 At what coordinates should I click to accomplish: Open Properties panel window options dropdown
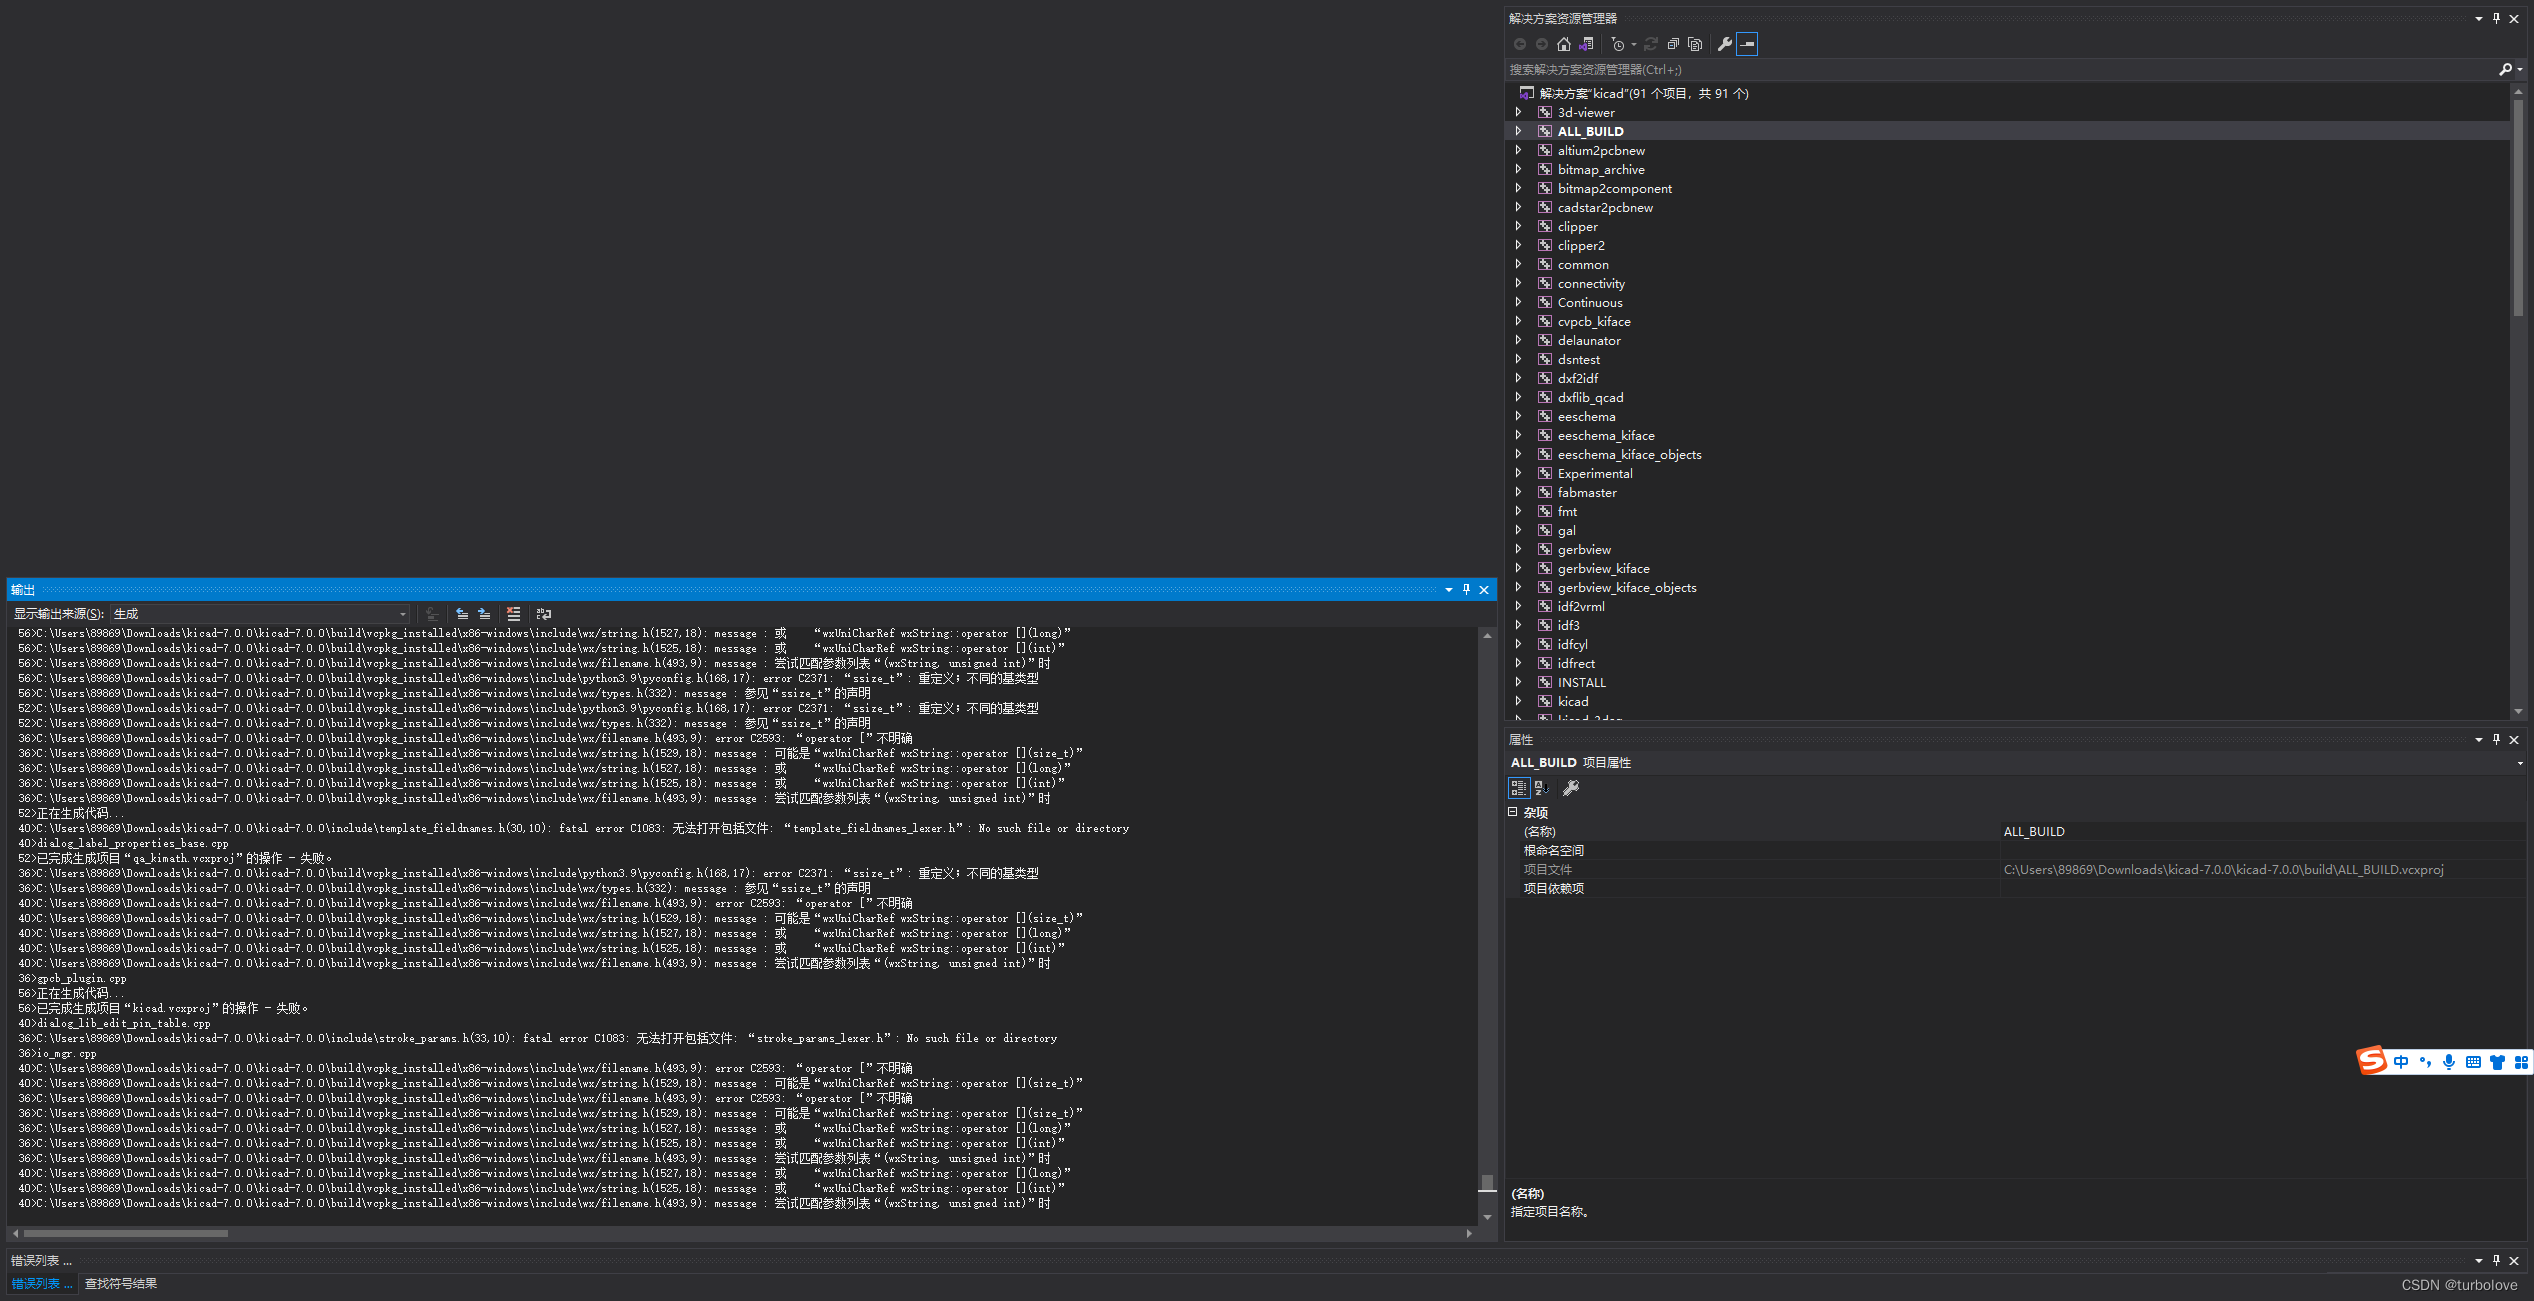[x=2479, y=739]
